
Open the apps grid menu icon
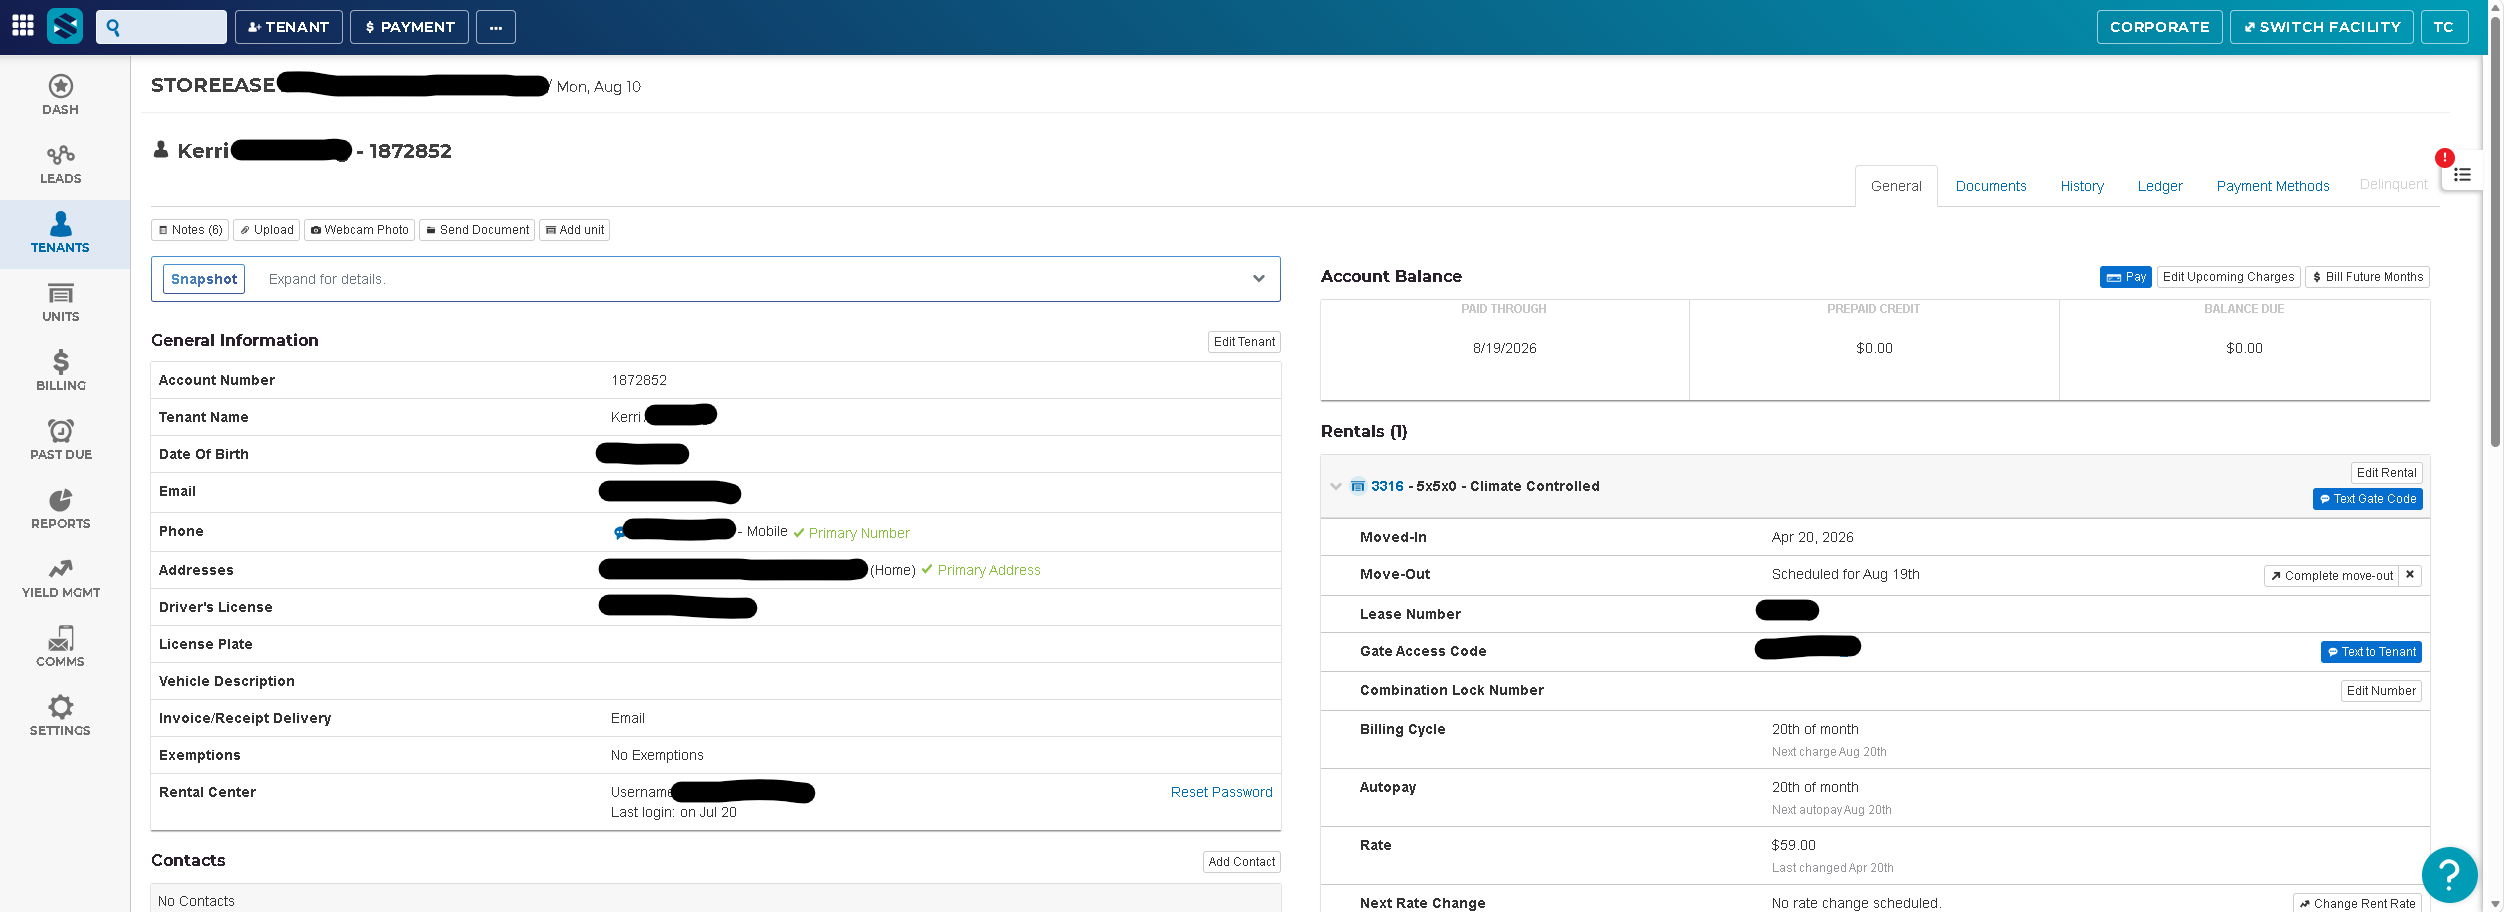[23, 26]
